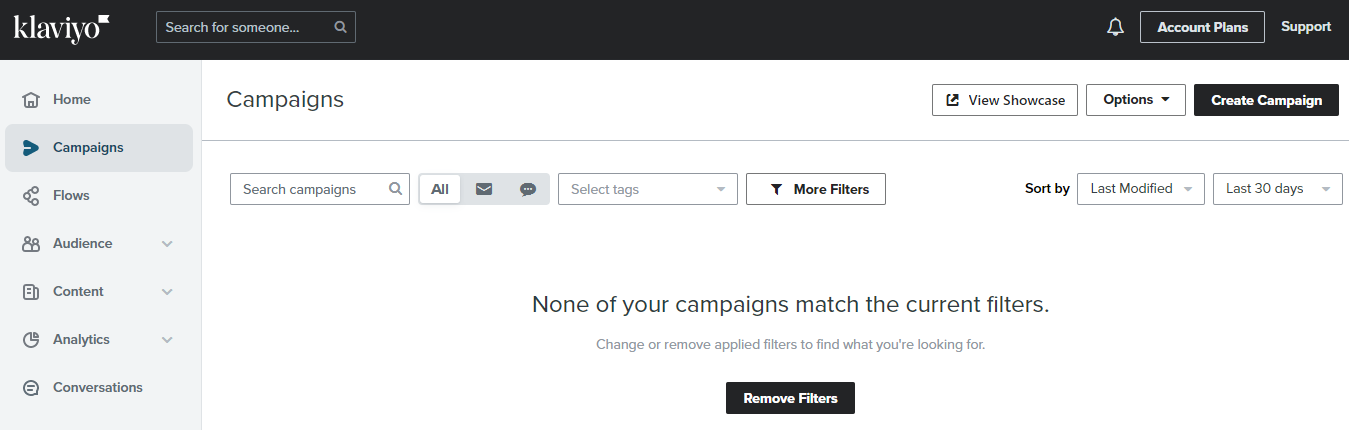The image size is (1349, 430).
Task: Filter campaigns by the SMS bubble icon
Action: (x=528, y=189)
